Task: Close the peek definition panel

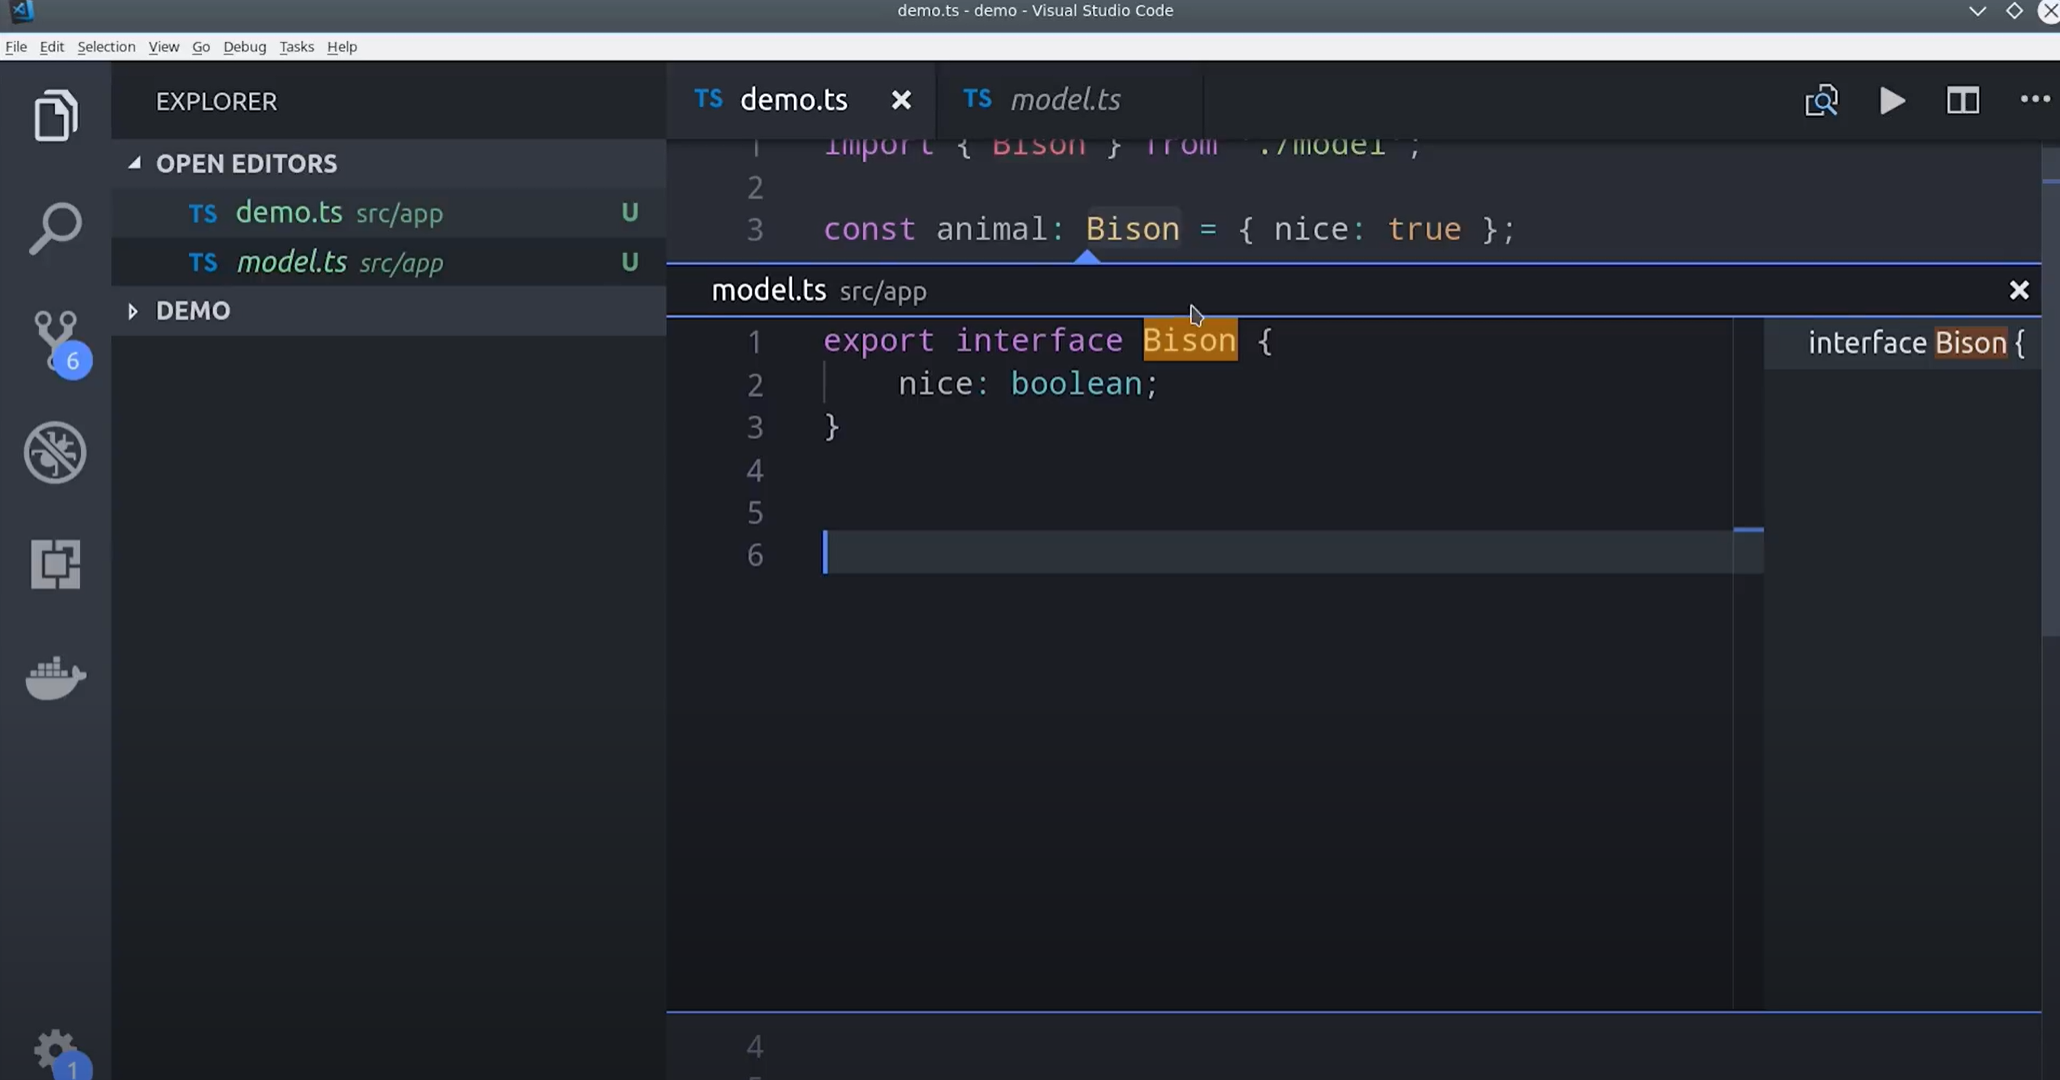Action: pyautogui.click(x=2018, y=291)
